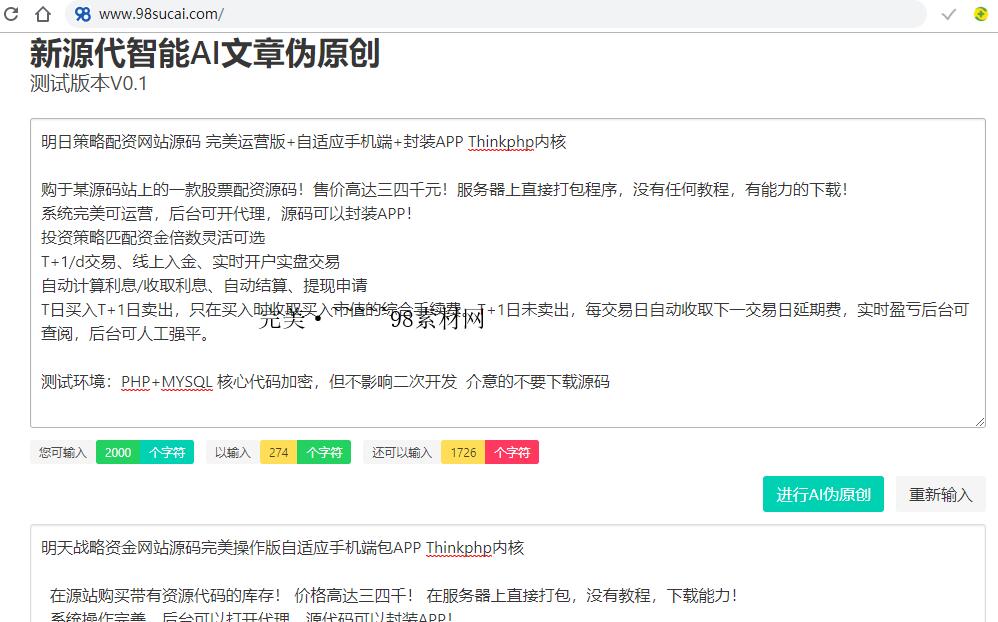Click the 测试版本V0.1 label
This screenshot has height=622, width=998.
(x=86, y=85)
